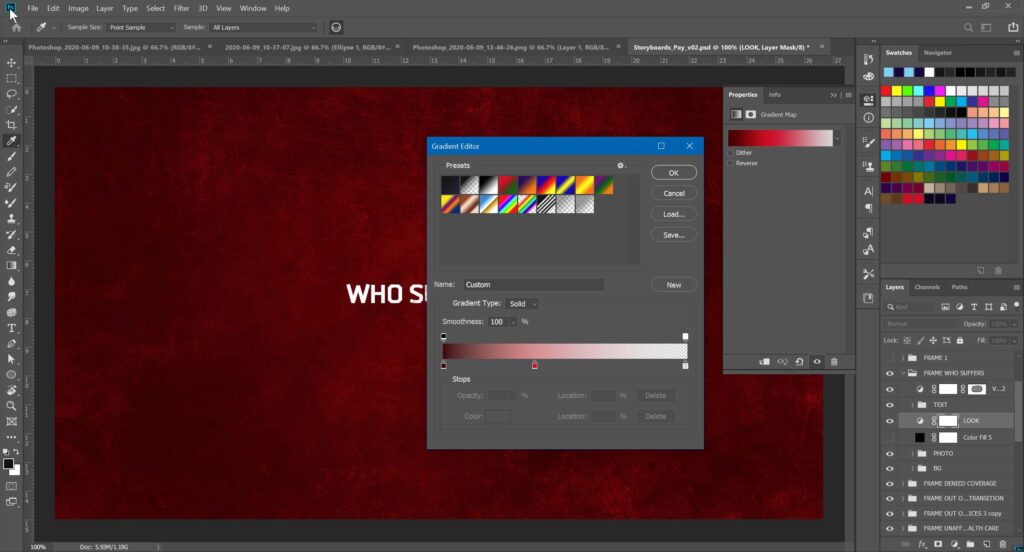This screenshot has width=1024, height=552.
Task: Switch to the Channels tab
Action: point(927,287)
